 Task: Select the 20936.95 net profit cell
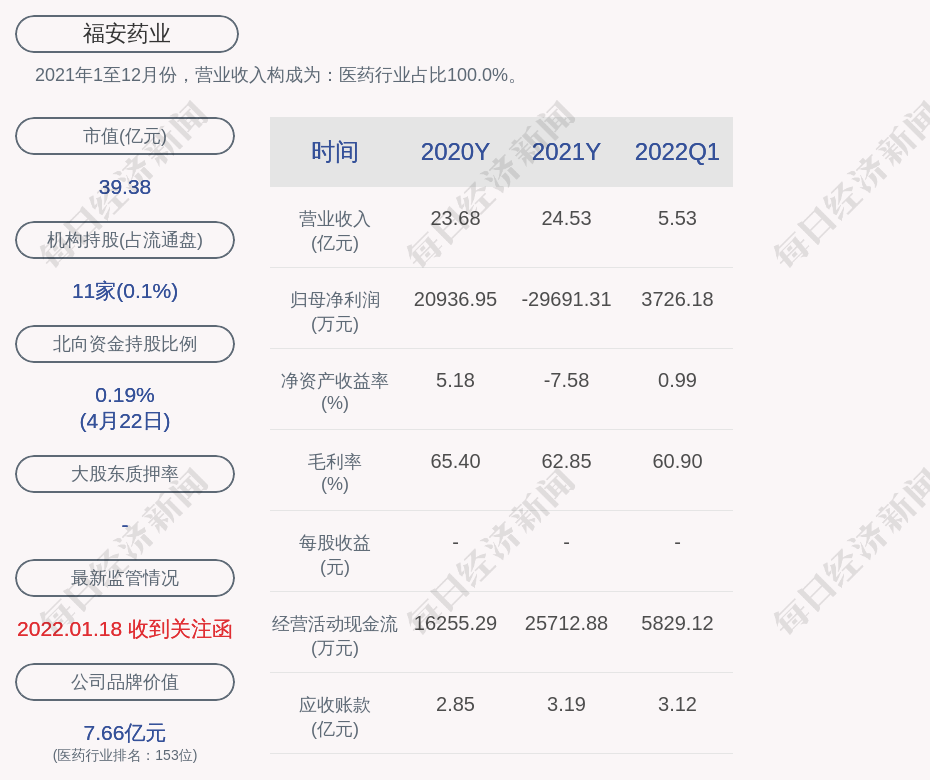(455, 299)
